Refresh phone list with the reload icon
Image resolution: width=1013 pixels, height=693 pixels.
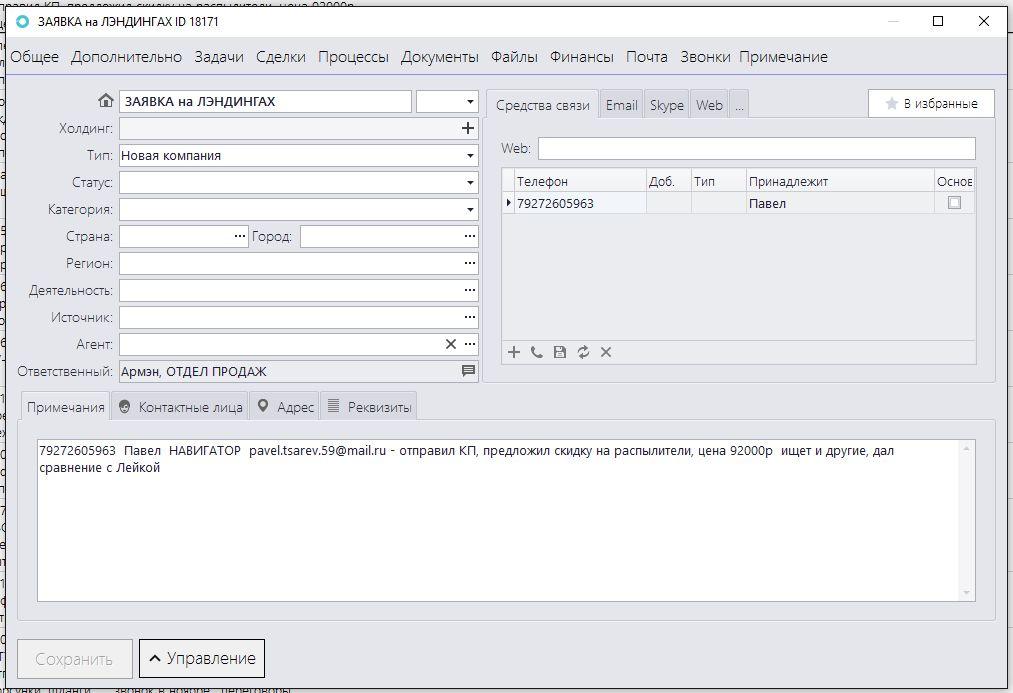(583, 352)
